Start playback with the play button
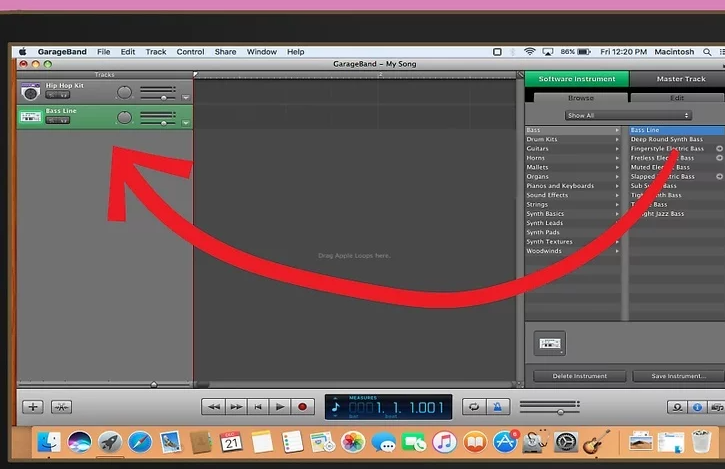This screenshot has width=725, height=469. pos(280,407)
